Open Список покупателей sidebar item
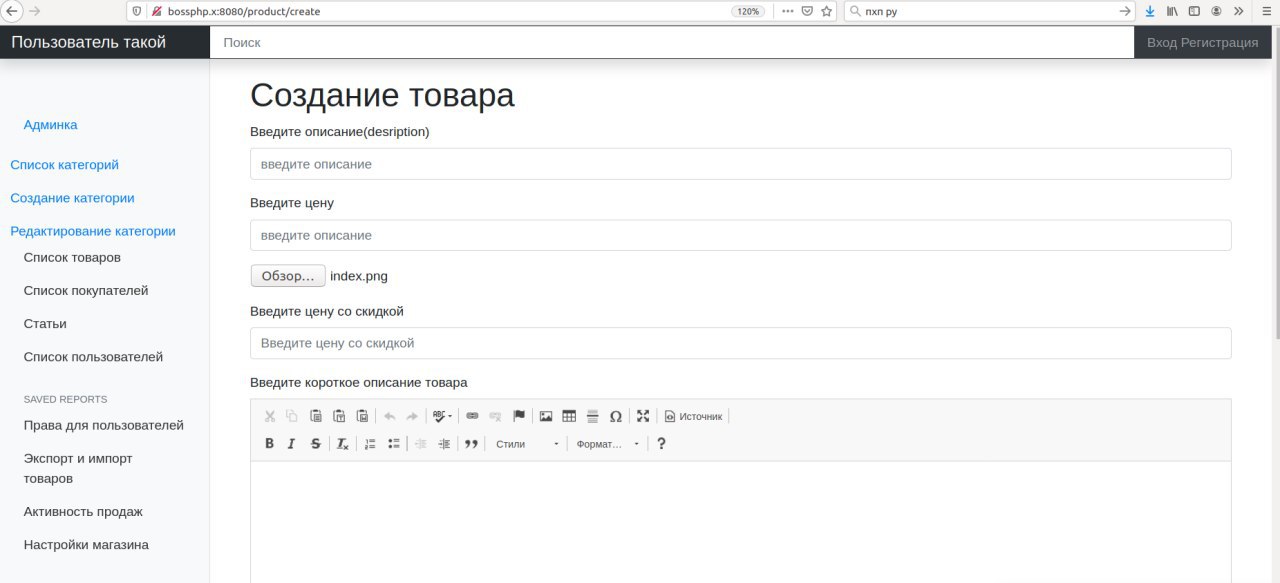 (86, 290)
